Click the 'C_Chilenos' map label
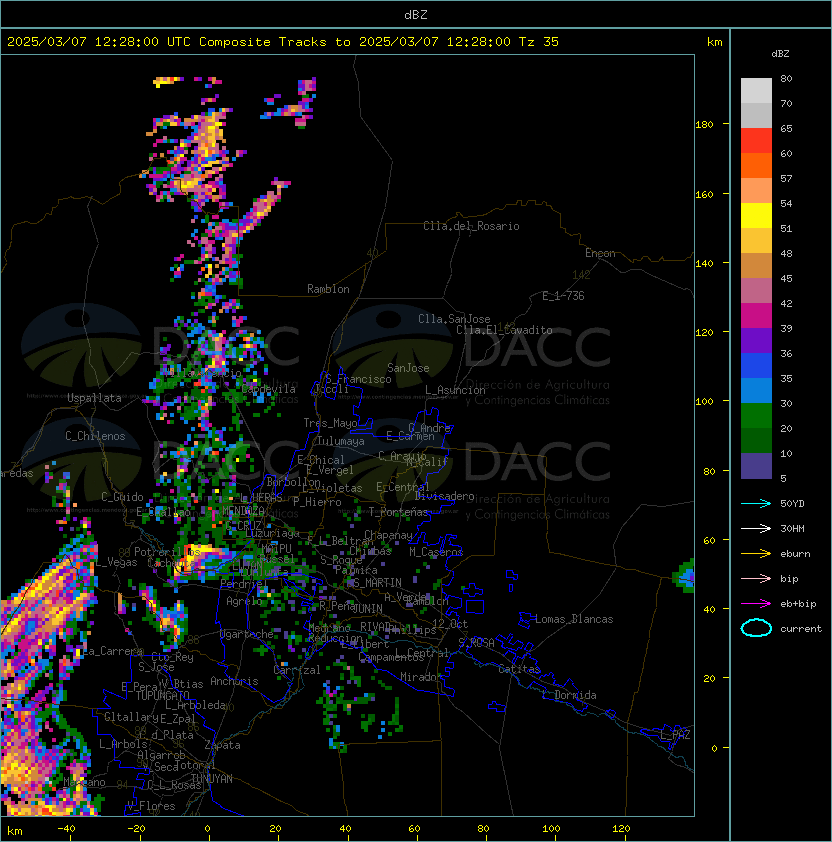This screenshot has height=842, width=832. 95,436
